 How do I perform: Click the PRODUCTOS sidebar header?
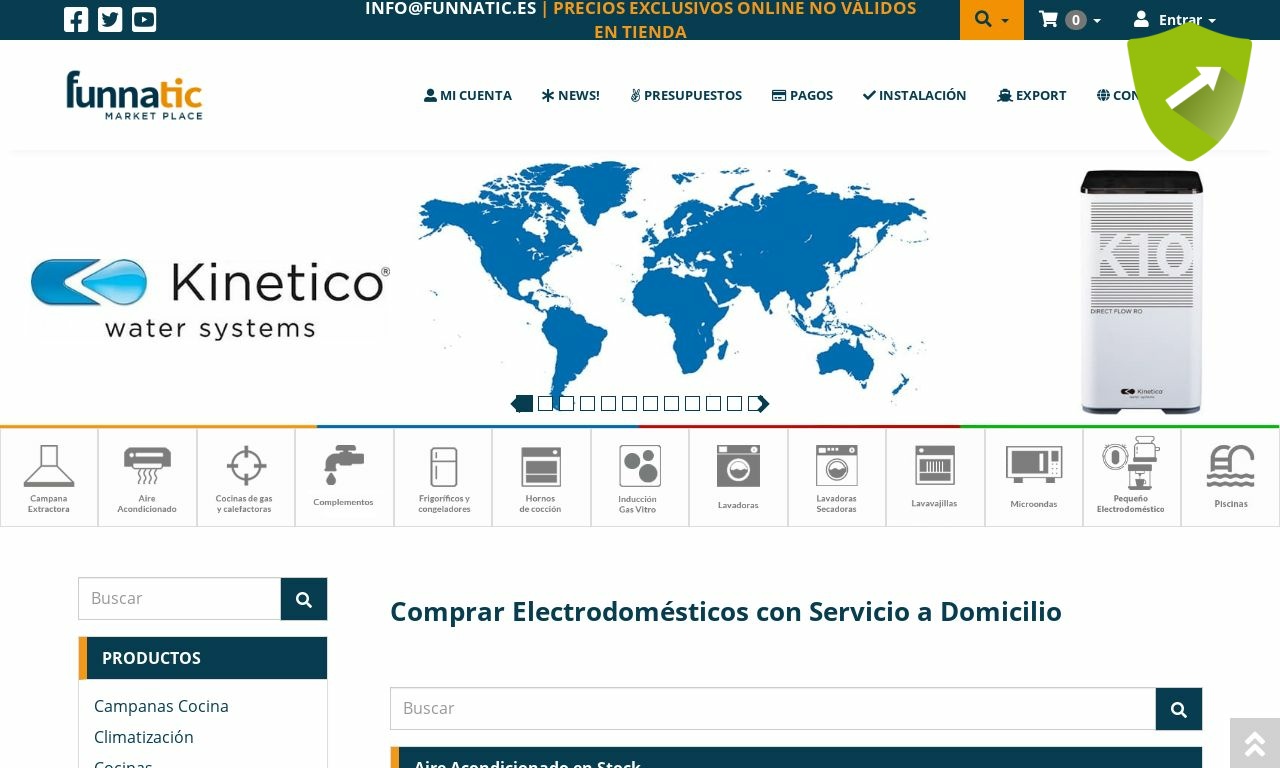(x=203, y=658)
